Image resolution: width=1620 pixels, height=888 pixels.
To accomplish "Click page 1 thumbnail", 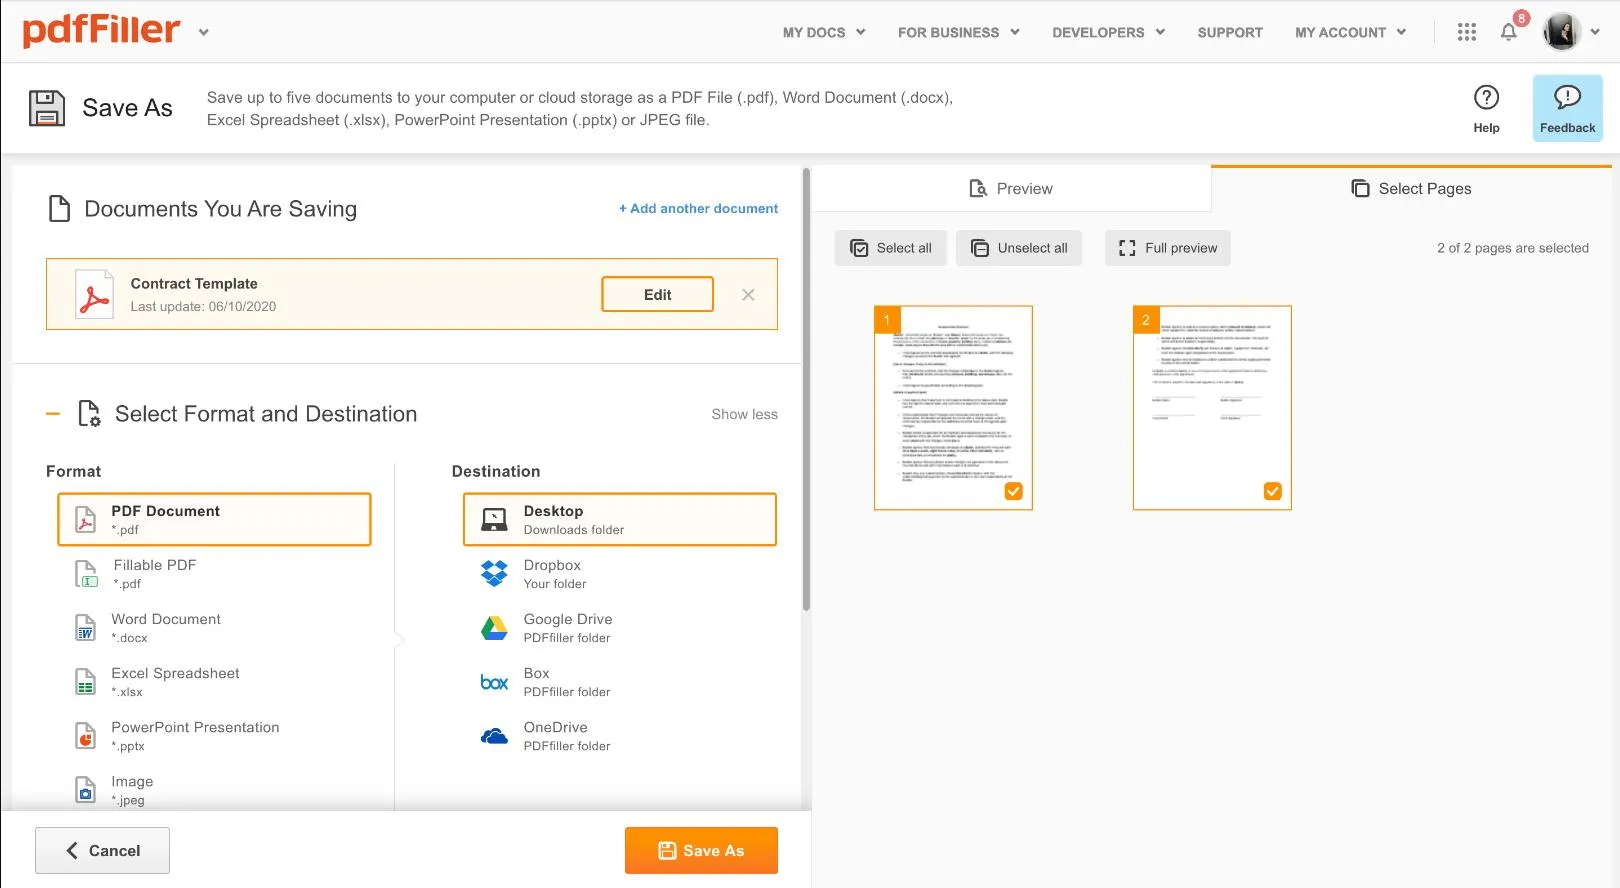I will [953, 407].
